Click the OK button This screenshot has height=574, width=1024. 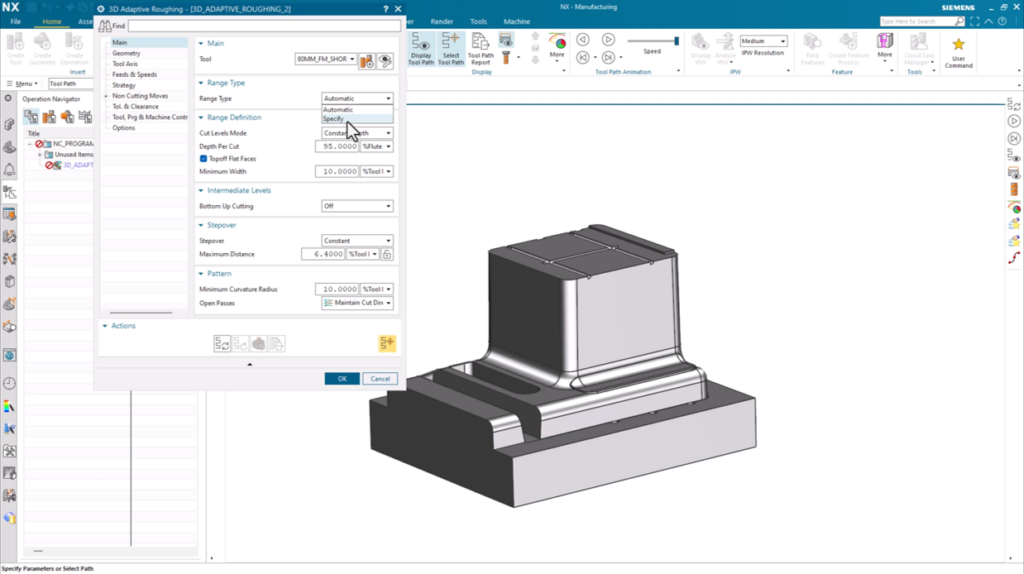[x=342, y=379]
